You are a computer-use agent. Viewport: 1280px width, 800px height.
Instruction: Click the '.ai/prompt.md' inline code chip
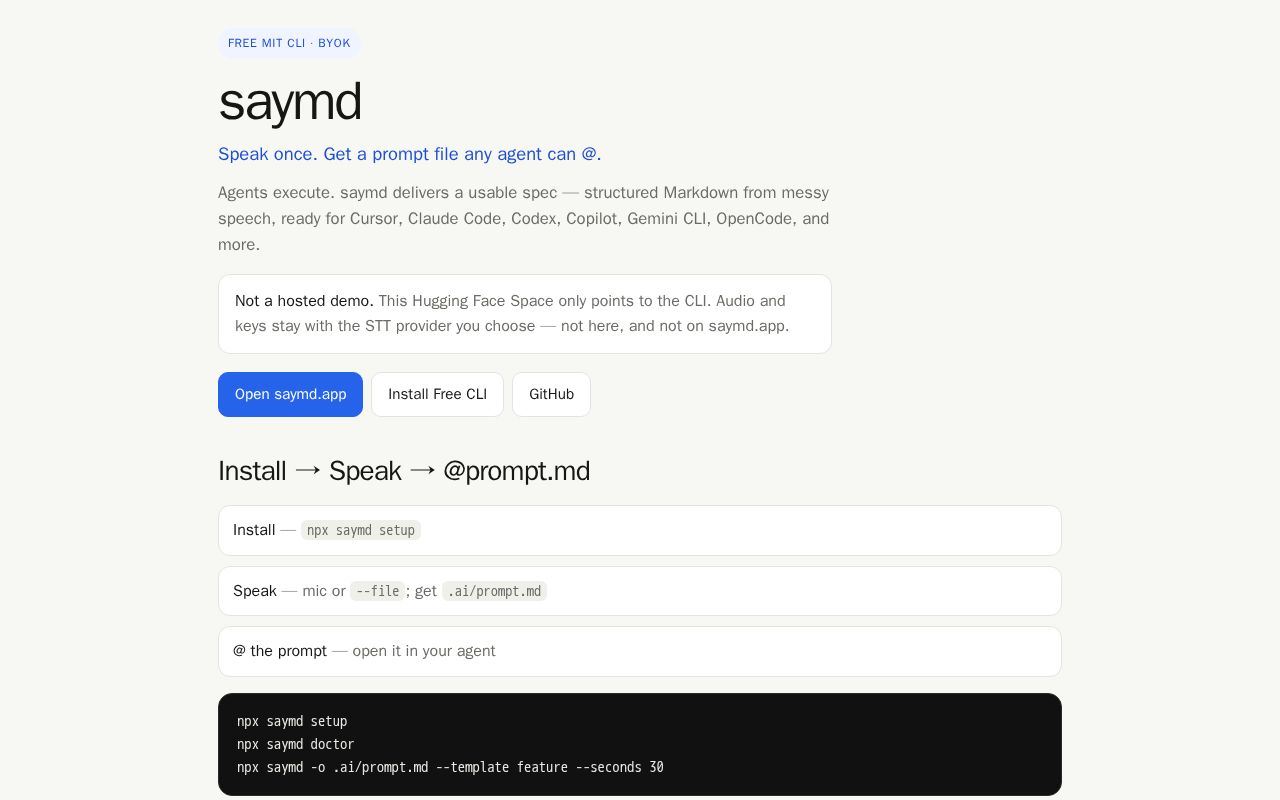pyautogui.click(x=494, y=591)
